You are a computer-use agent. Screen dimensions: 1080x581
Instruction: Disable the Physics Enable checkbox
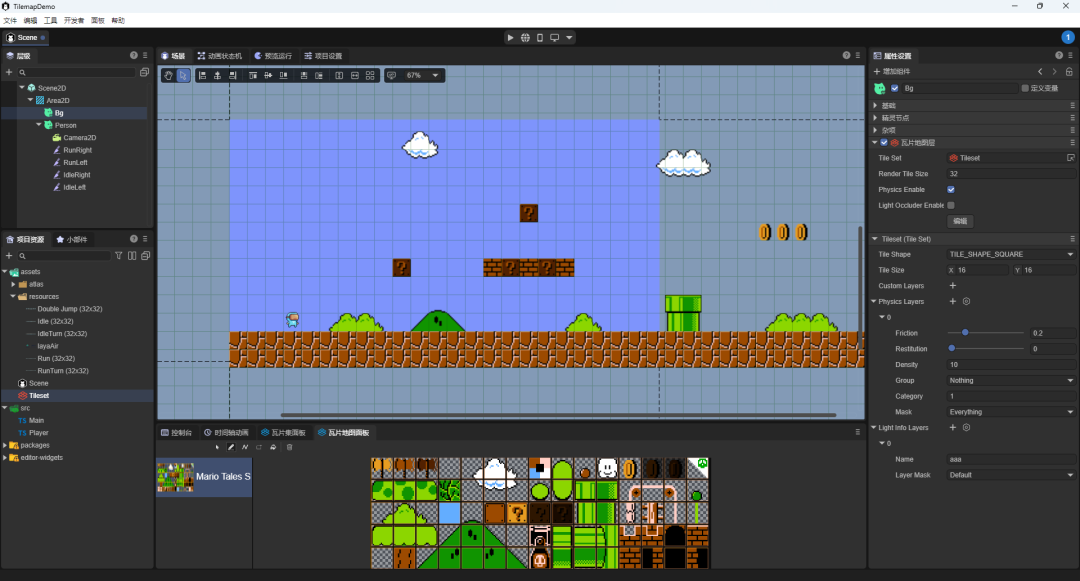[x=951, y=189]
